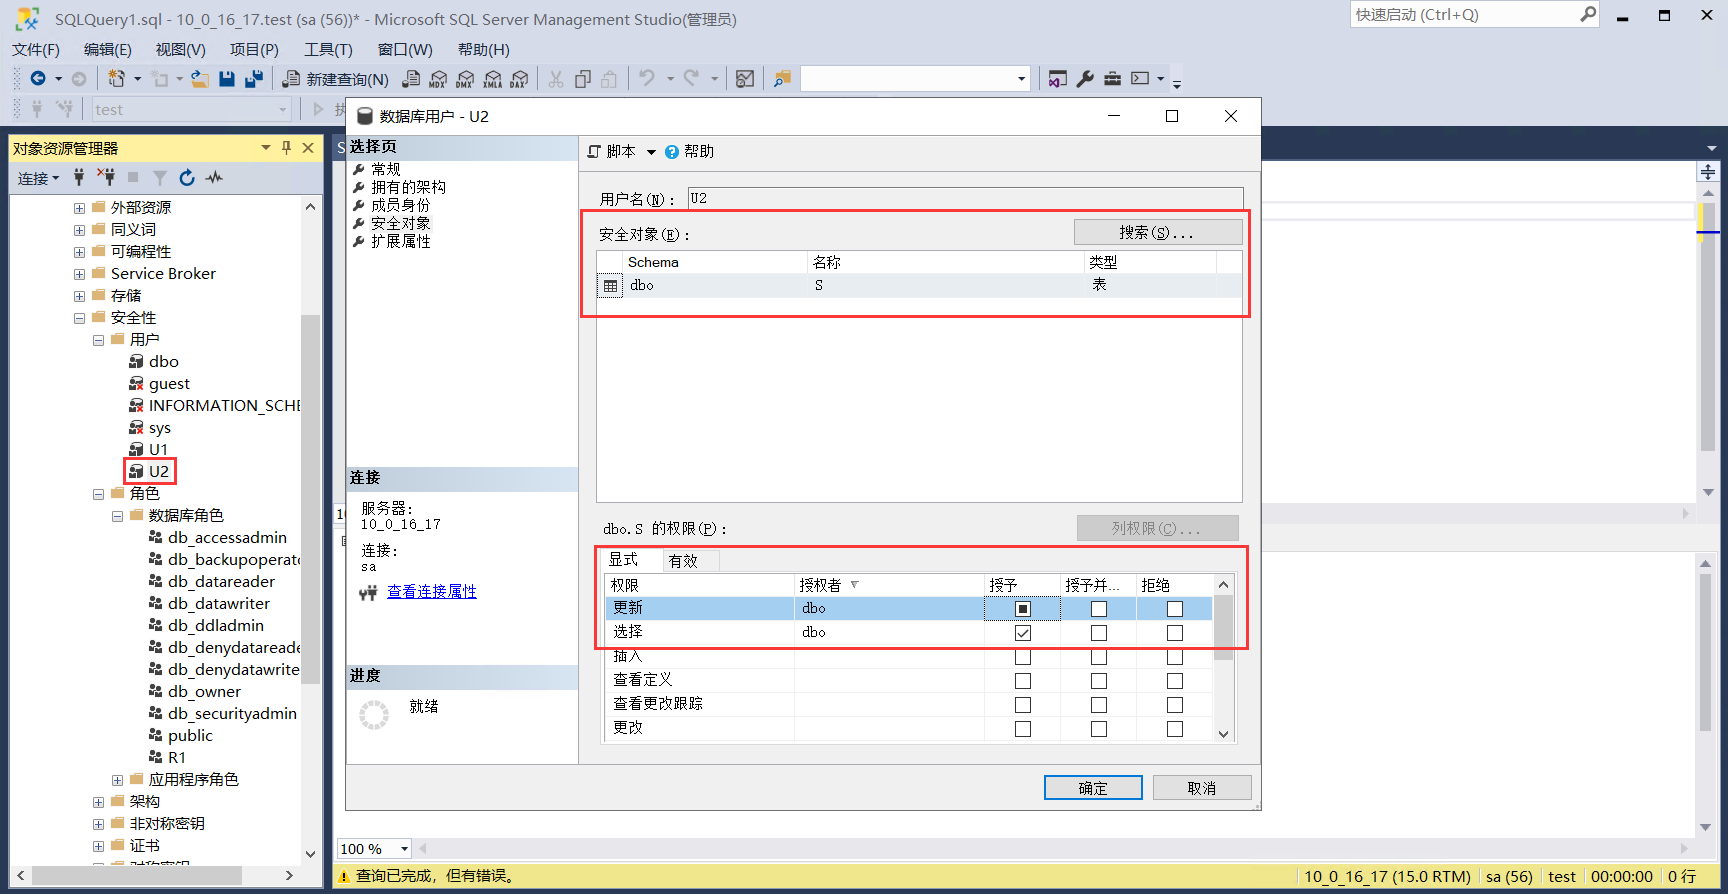Image resolution: width=1728 pixels, height=894 pixels.
Task: Click the DMX query icon
Action: point(465,78)
